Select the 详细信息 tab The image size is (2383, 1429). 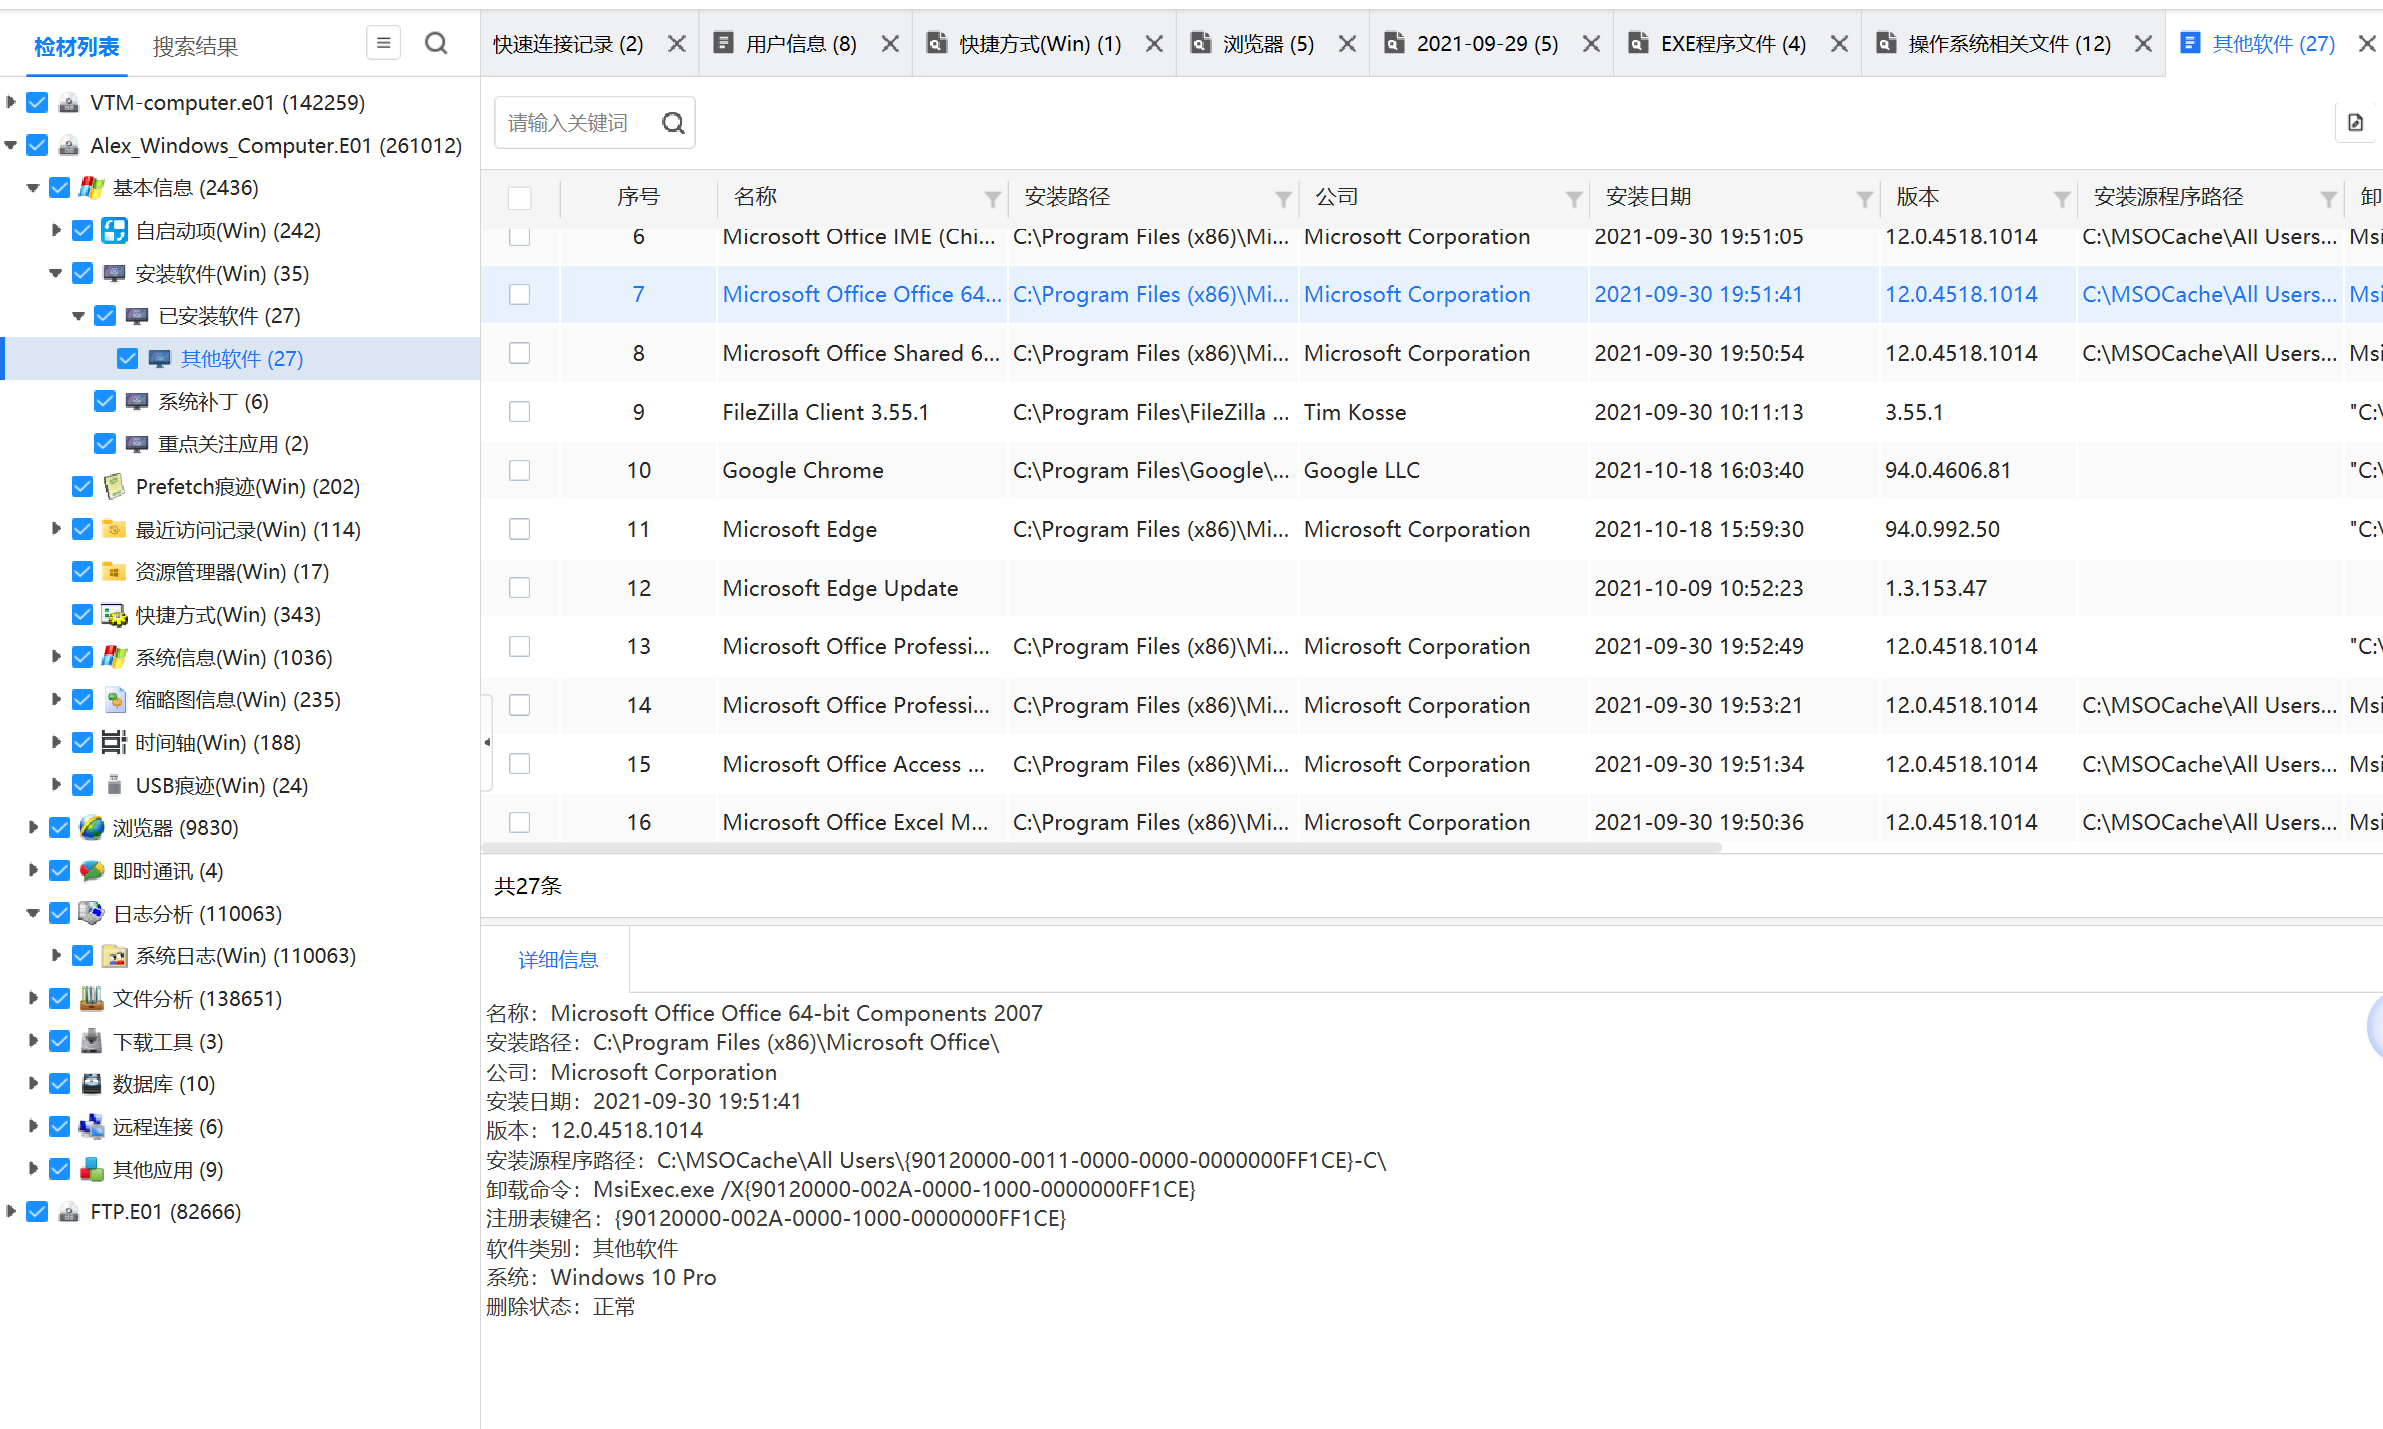pyautogui.click(x=558, y=960)
